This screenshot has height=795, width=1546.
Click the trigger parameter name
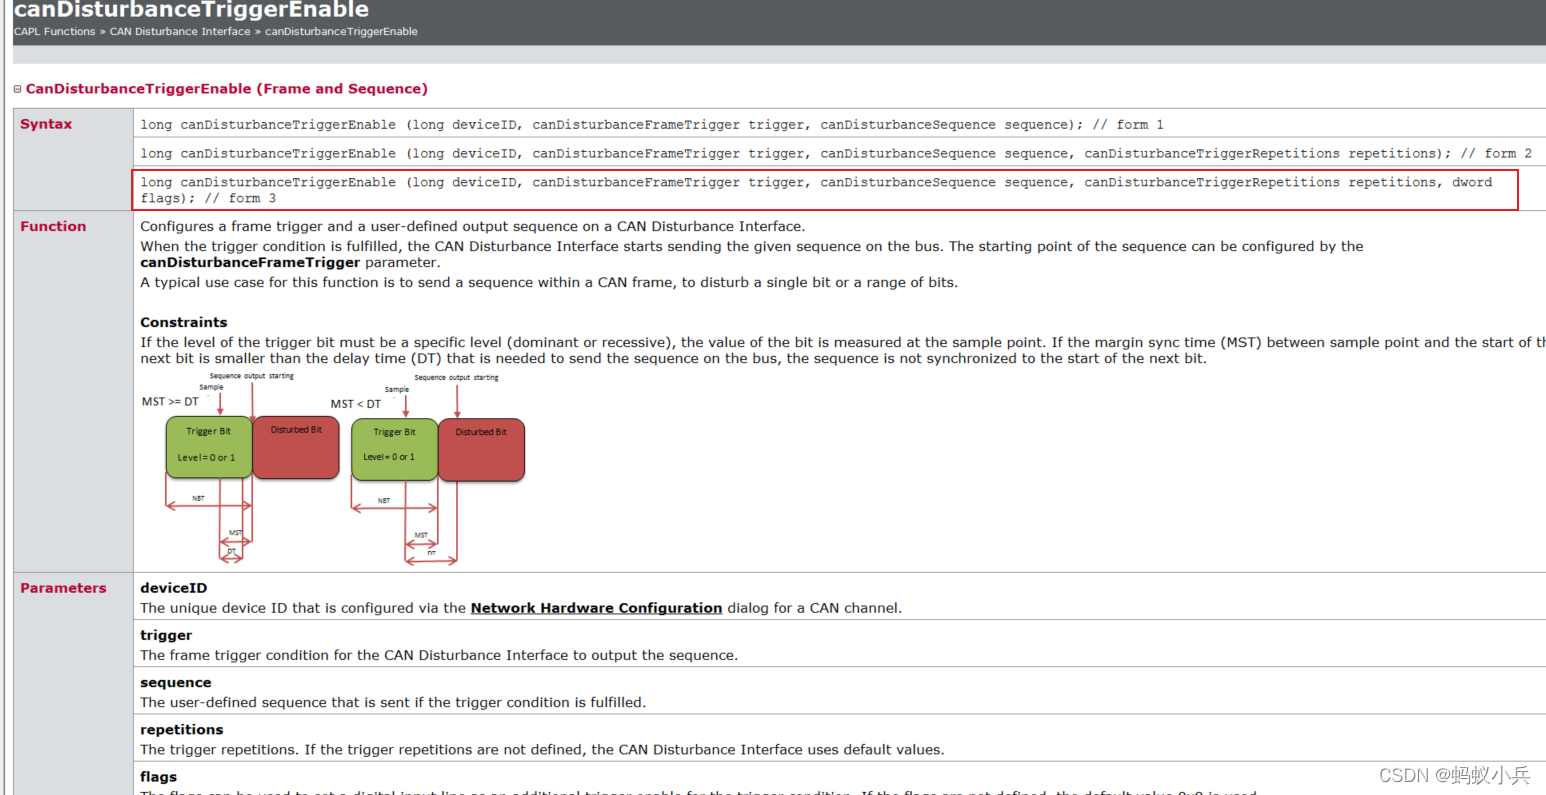166,635
